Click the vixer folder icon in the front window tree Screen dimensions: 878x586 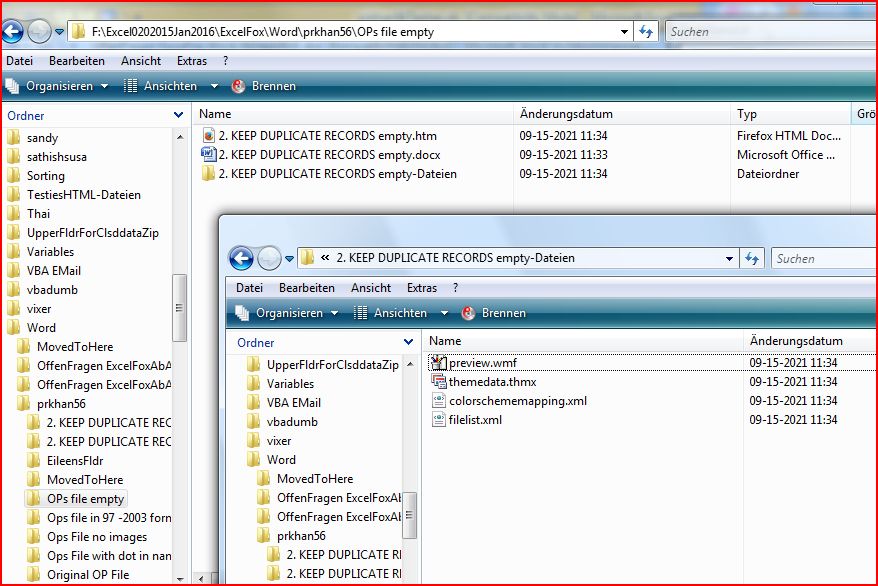pyautogui.click(x=254, y=441)
